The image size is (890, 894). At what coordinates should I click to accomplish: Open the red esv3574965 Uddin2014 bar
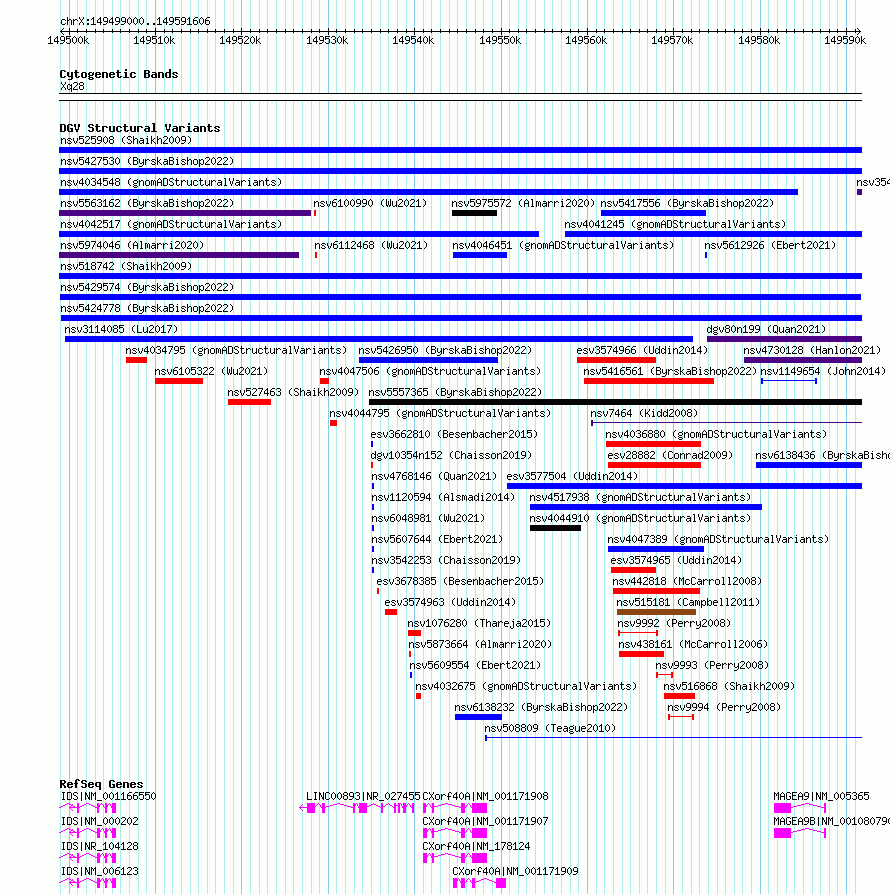(x=633, y=571)
